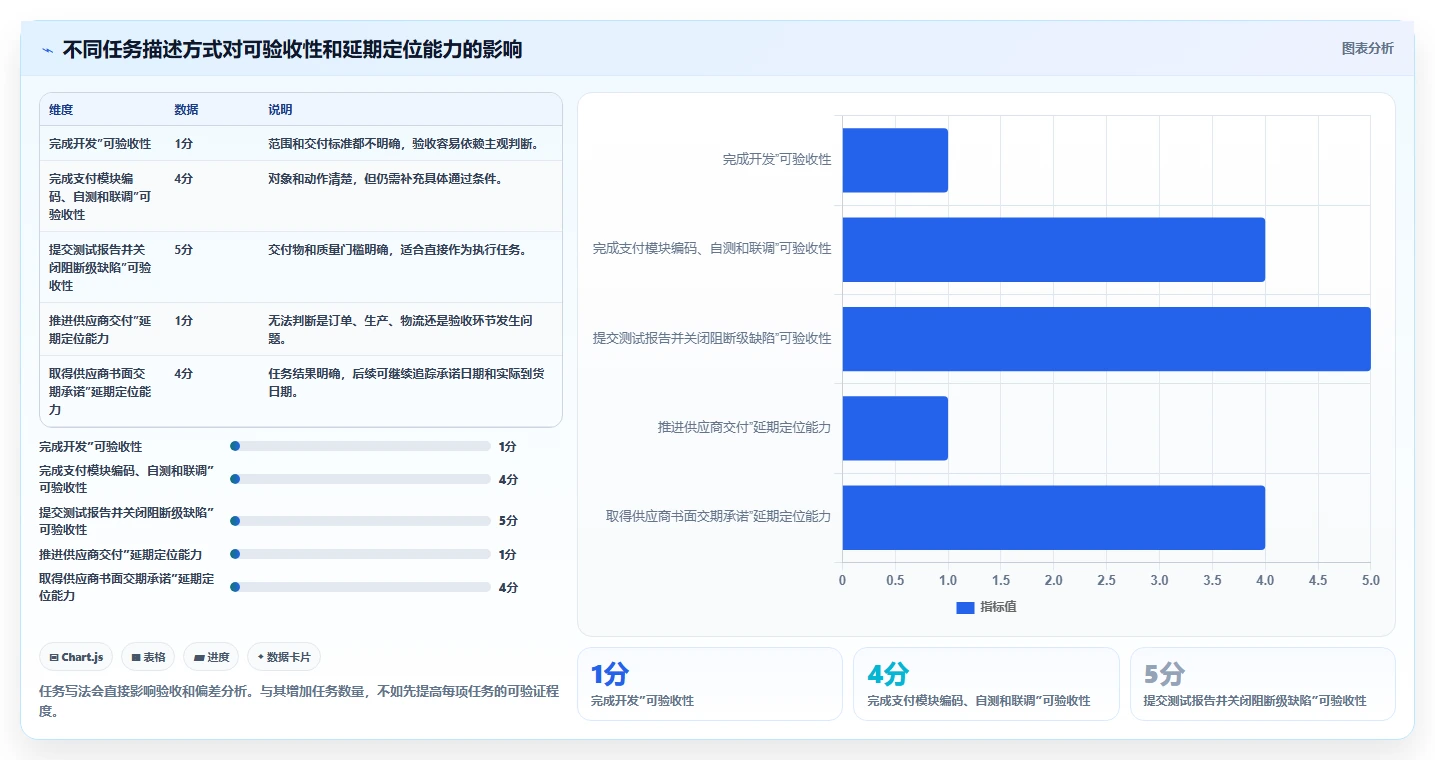Click the progress bar for 提交测试报告并关闭阻断级缺陷

[361, 520]
